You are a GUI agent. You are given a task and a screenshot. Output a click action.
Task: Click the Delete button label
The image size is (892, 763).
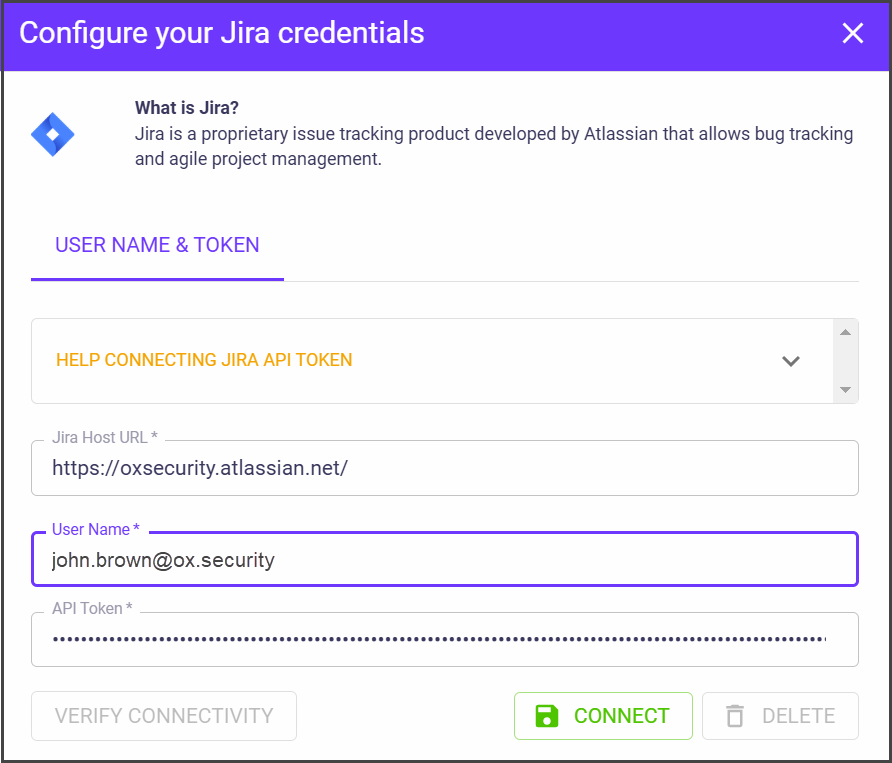point(798,716)
